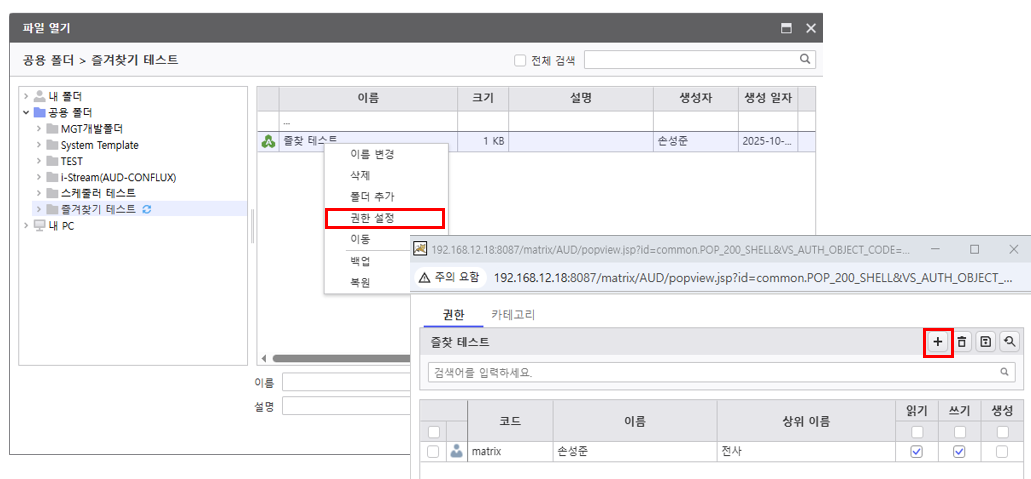
Task: Enable the 전체 검색 checkbox
Action: pyautogui.click(x=520, y=60)
